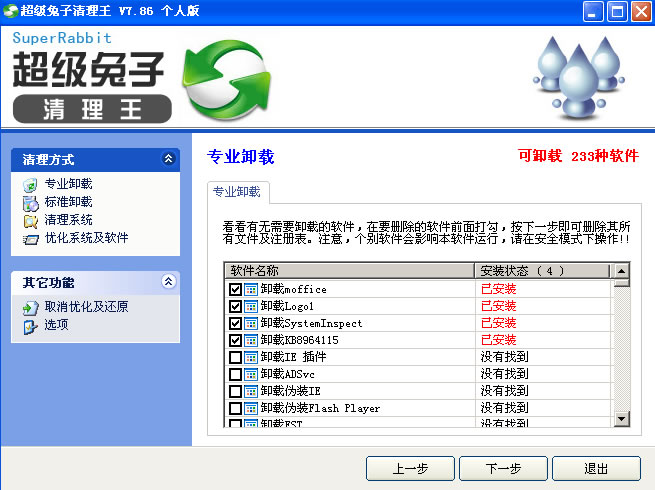Open 取消优化及还原
655x490 pixels.
pyautogui.click(x=86, y=307)
